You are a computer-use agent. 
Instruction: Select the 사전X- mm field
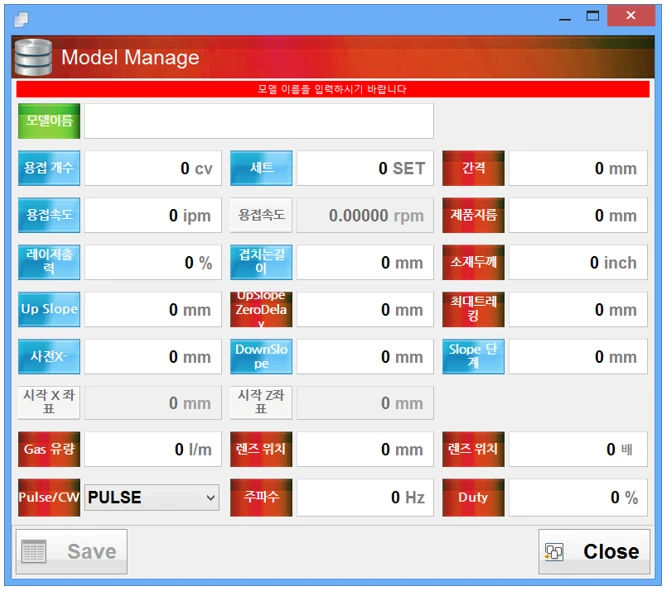tap(153, 356)
